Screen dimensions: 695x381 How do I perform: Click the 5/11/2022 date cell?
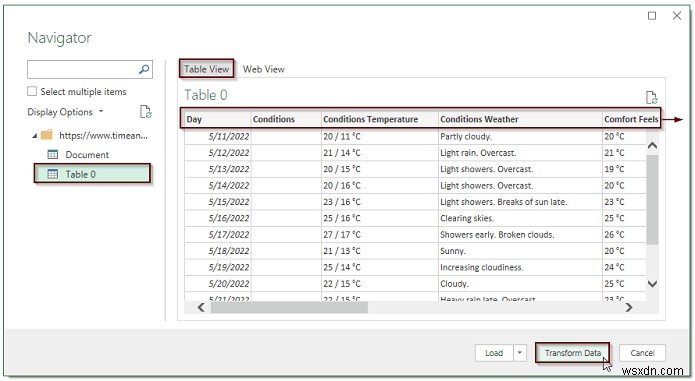pos(218,136)
